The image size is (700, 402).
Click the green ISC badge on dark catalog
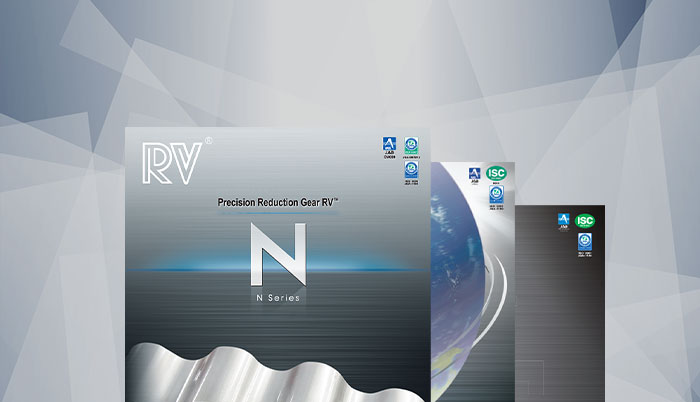tap(585, 220)
